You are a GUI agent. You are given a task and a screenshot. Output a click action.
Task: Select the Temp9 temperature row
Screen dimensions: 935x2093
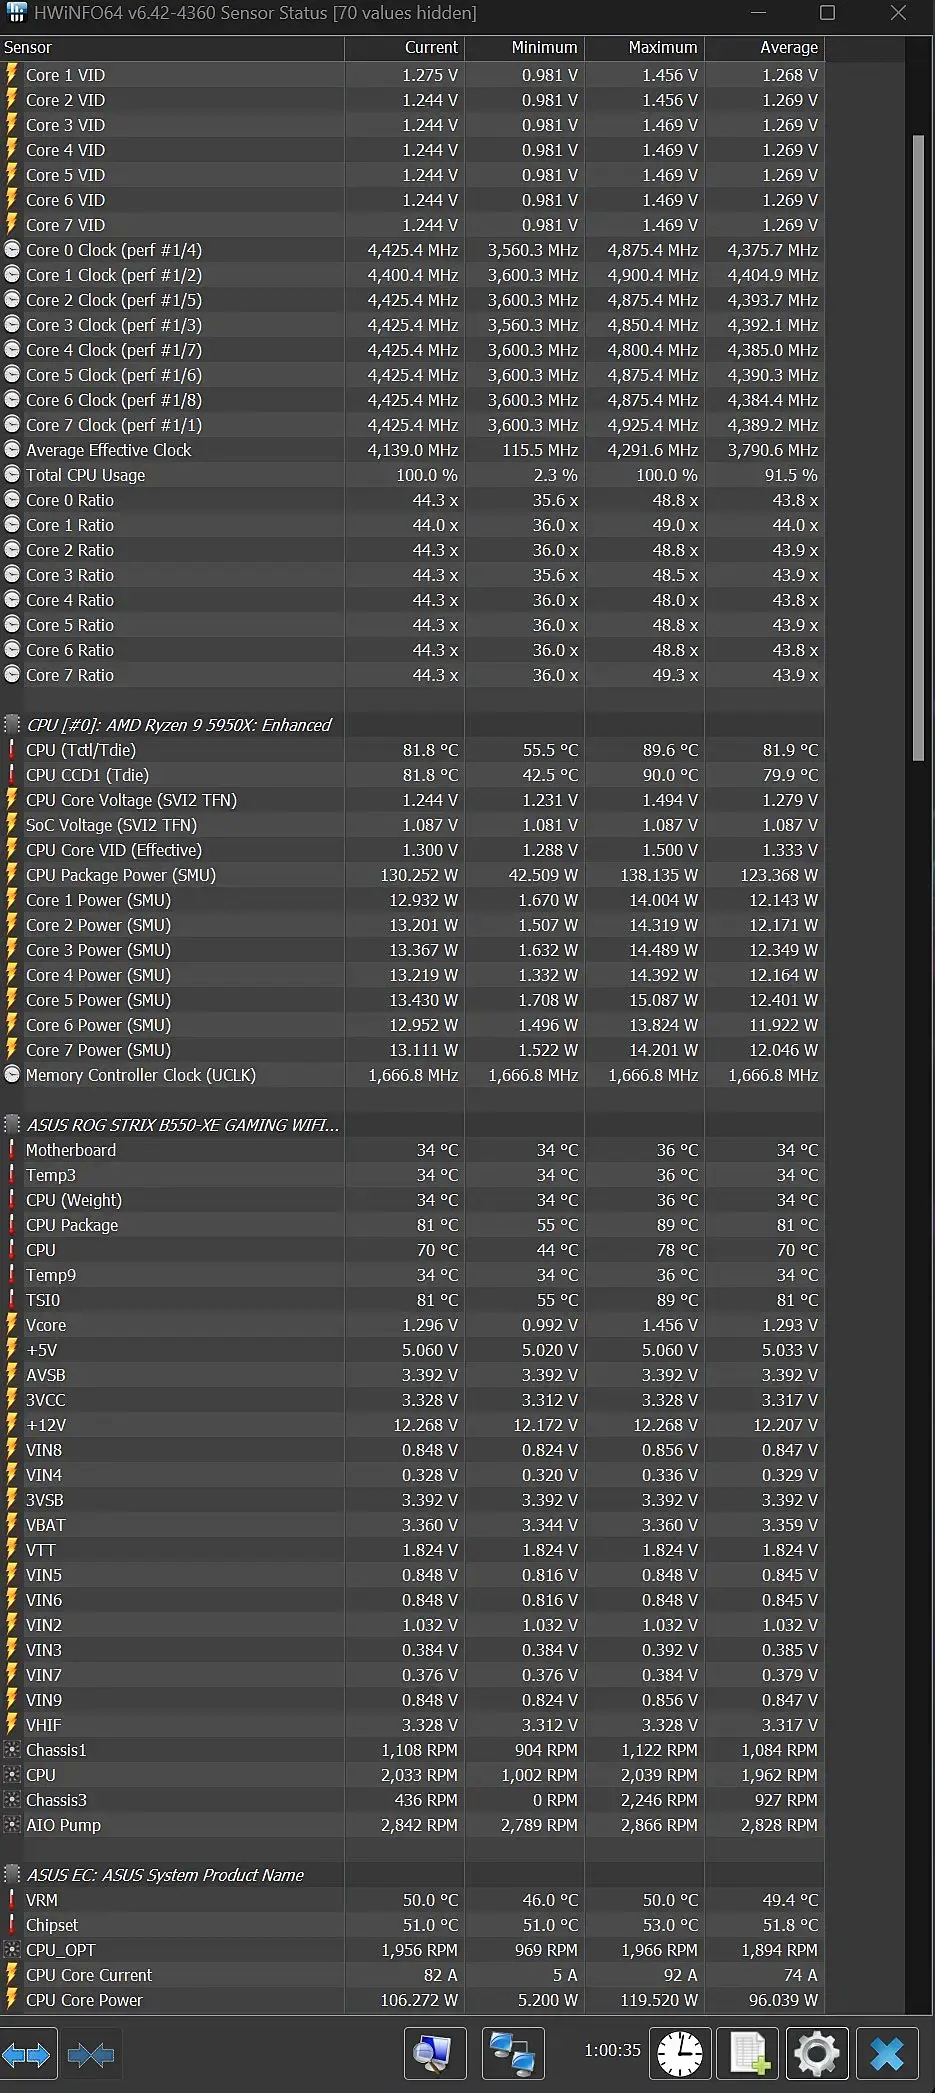(412, 1275)
